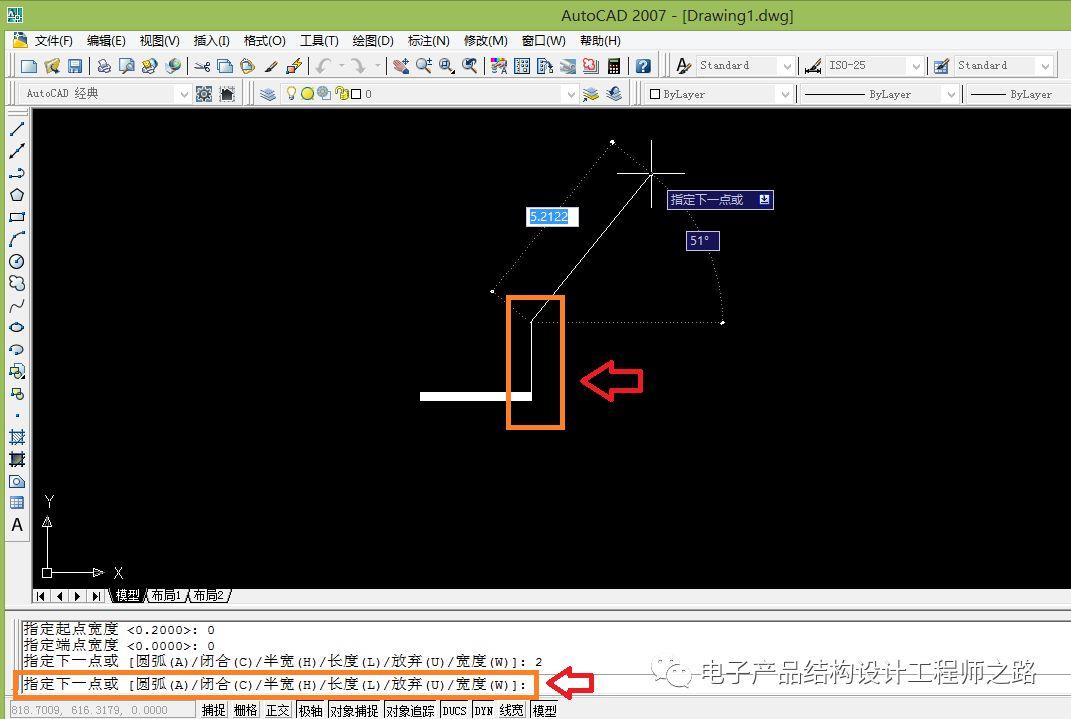
Task: Open the 绘图(D) menu
Action: point(373,40)
